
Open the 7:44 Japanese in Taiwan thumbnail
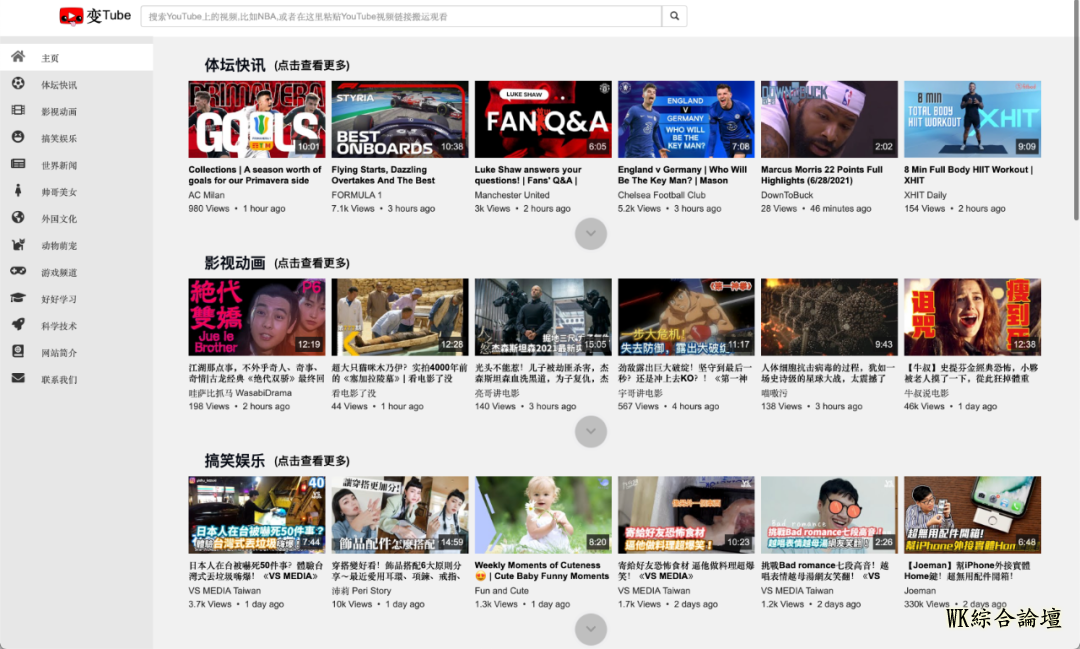pyautogui.click(x=257, y=515)
